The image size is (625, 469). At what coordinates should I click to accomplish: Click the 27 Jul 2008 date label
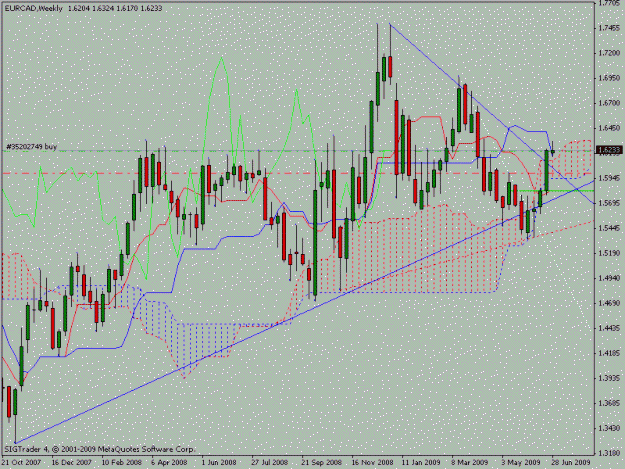[x=269, y=462]
